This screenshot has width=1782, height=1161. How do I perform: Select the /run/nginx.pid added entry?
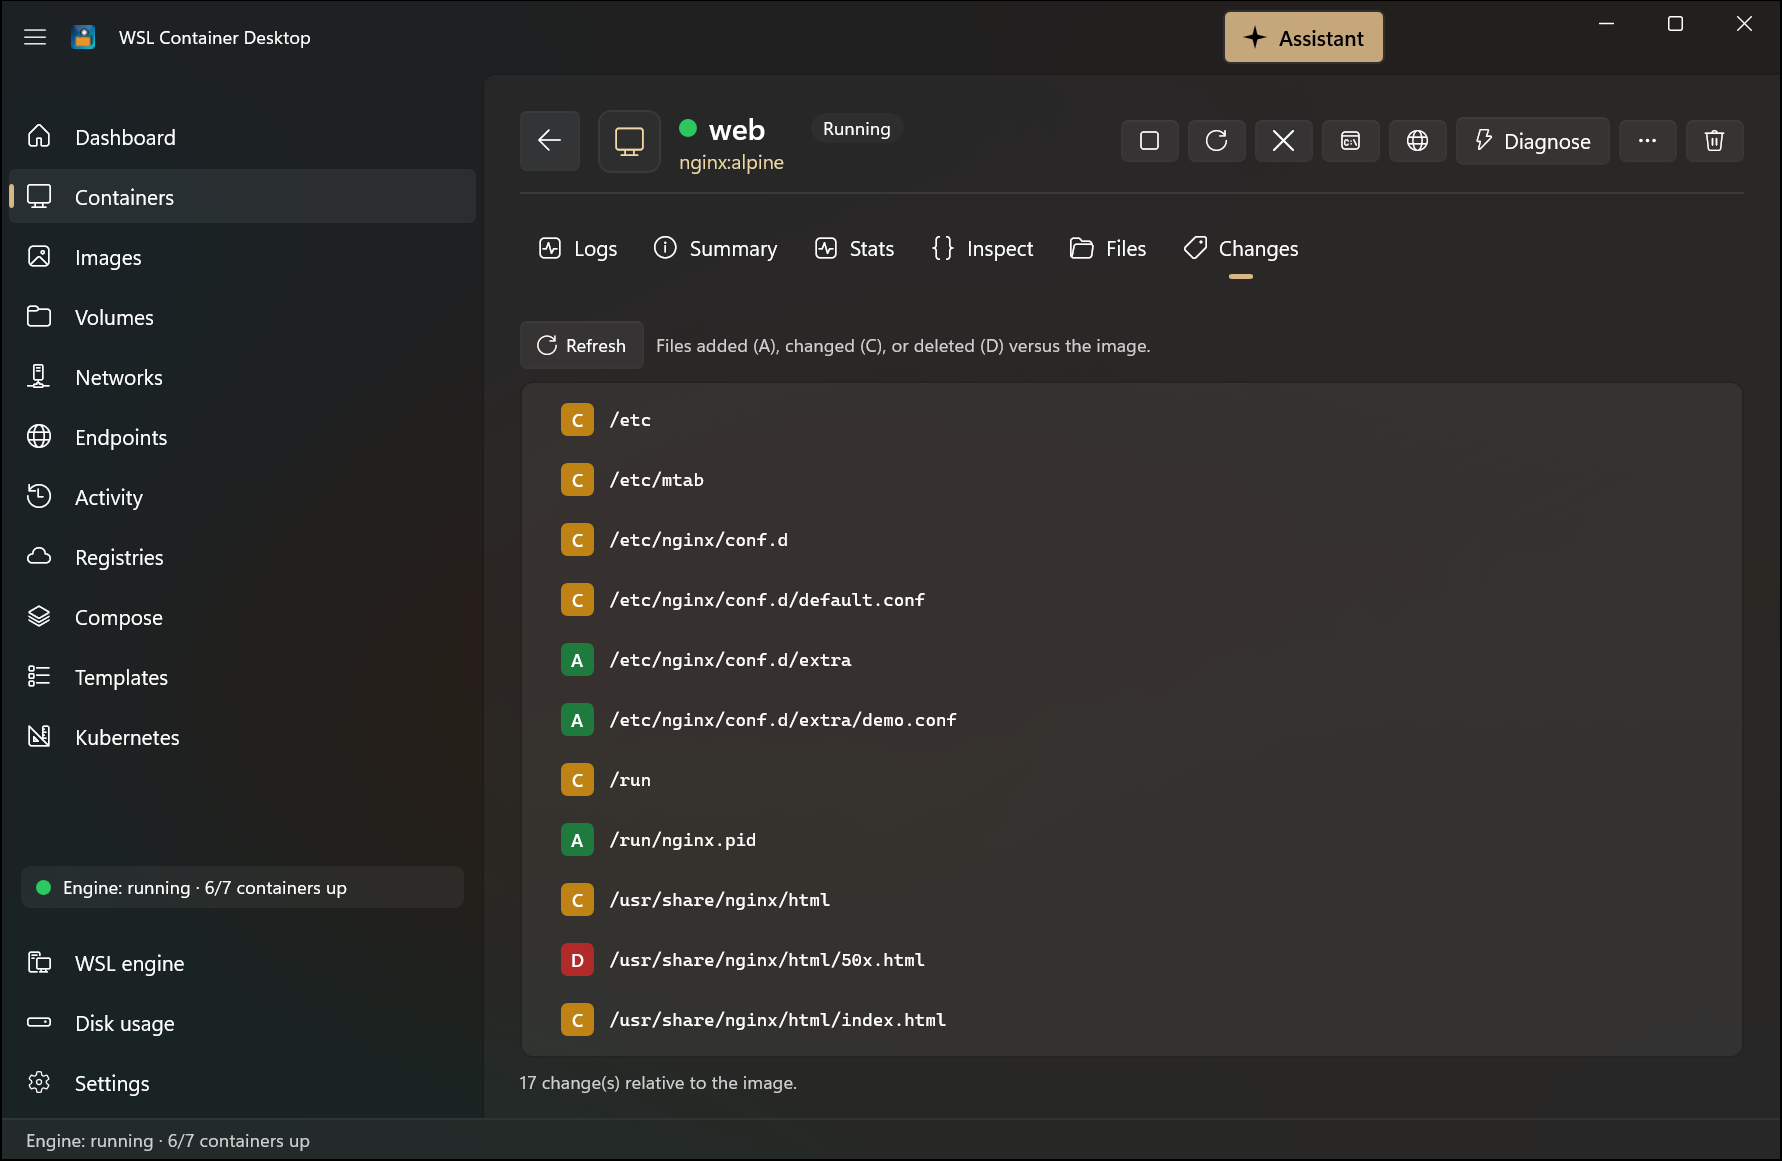coord(1131,840)
